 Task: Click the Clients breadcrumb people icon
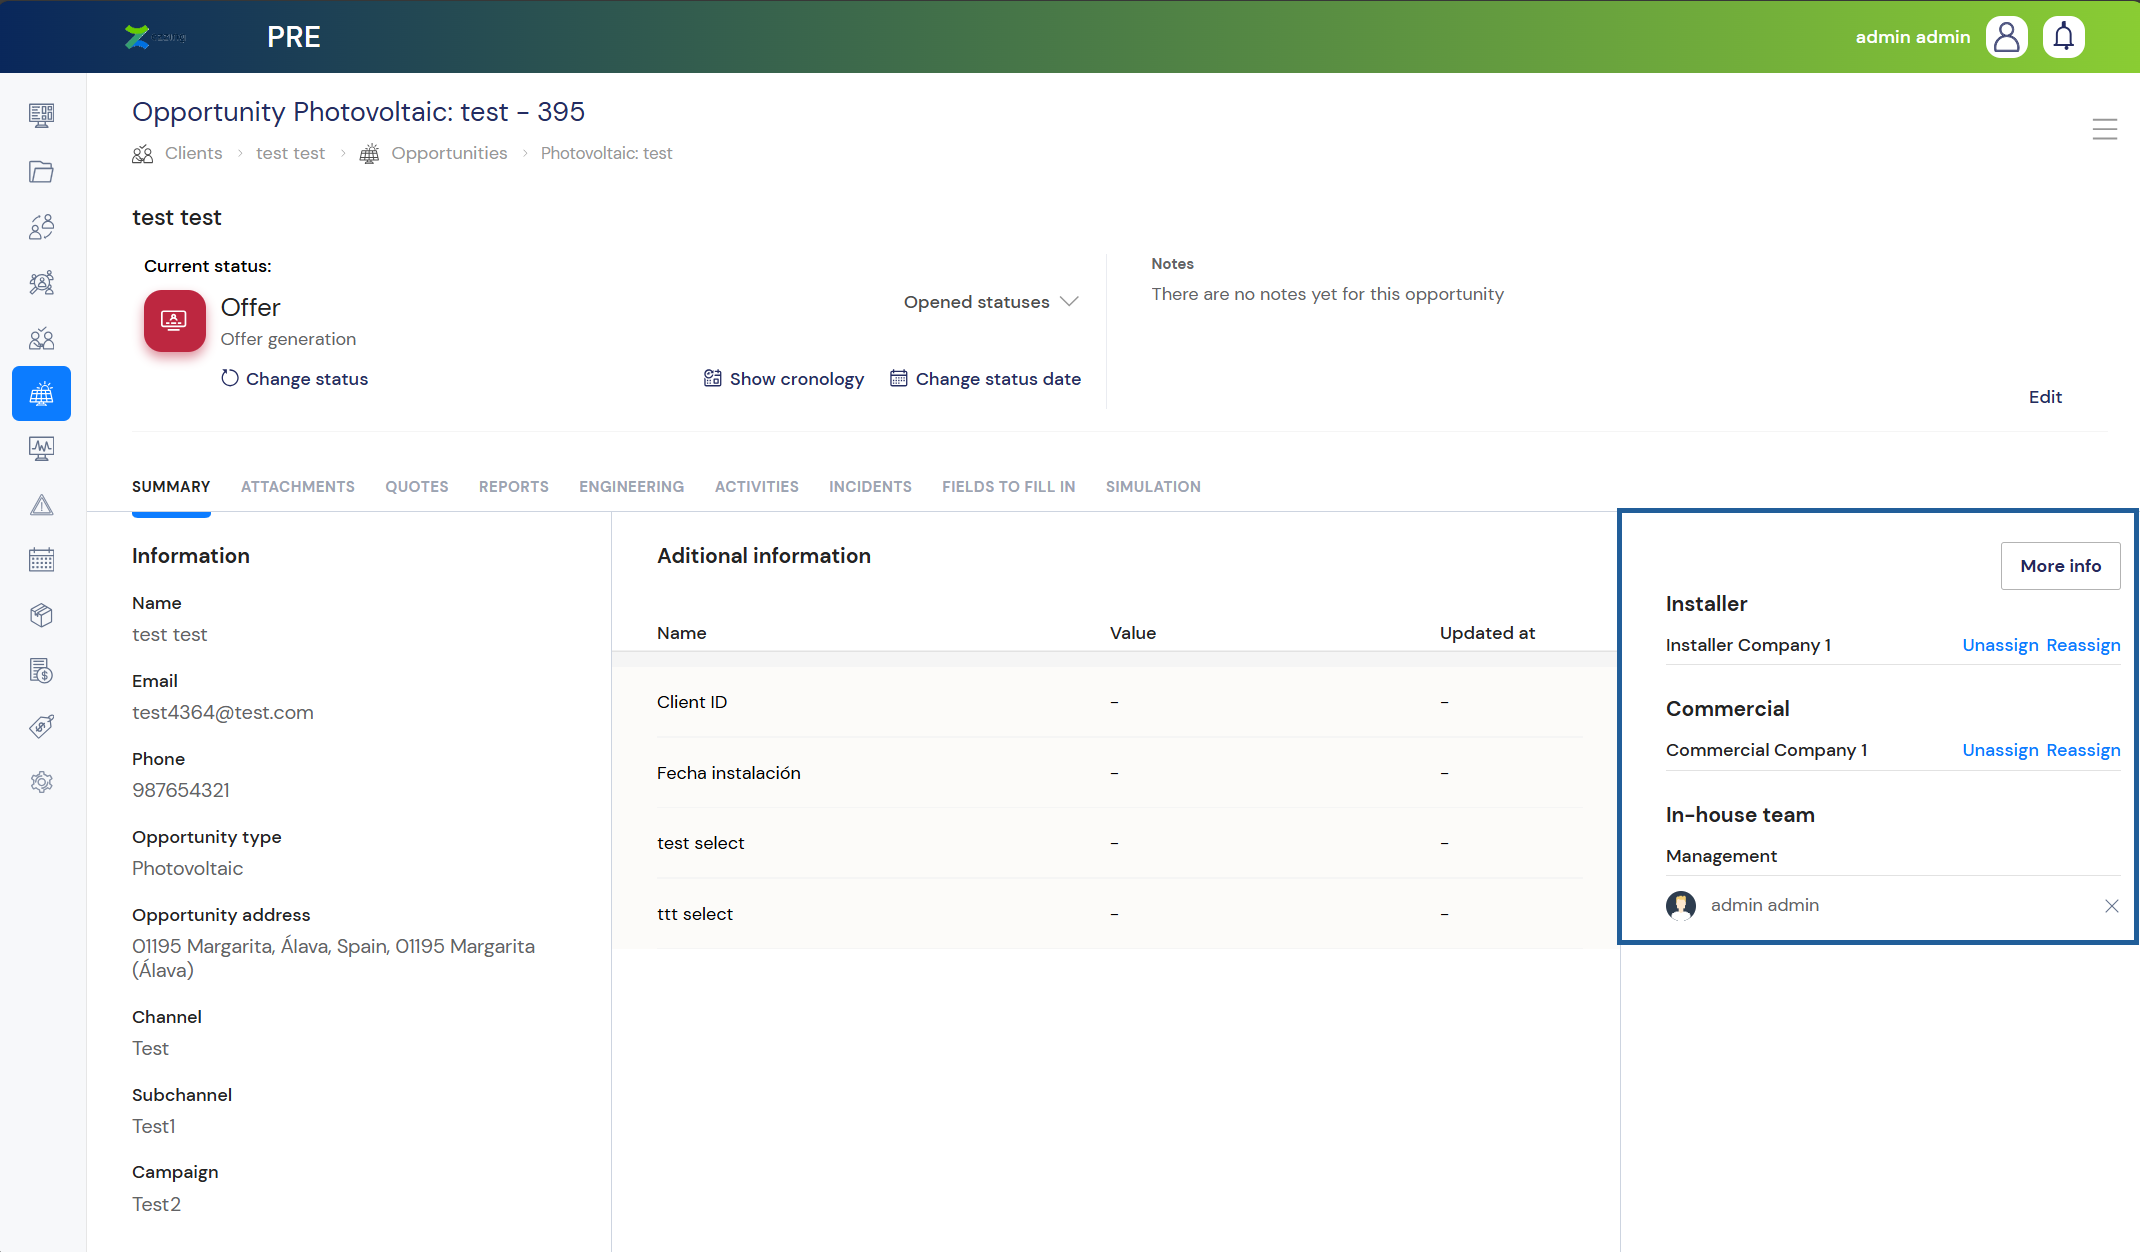(x=143, y=154)
